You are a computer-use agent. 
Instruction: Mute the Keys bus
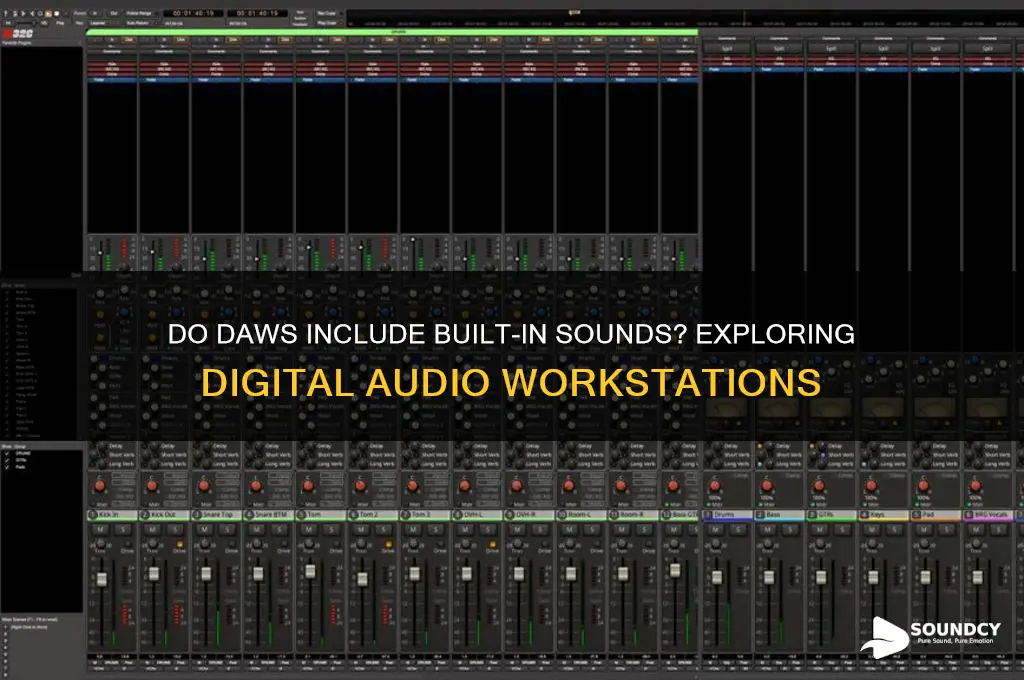pyautogui.click(x=871, y=529)
